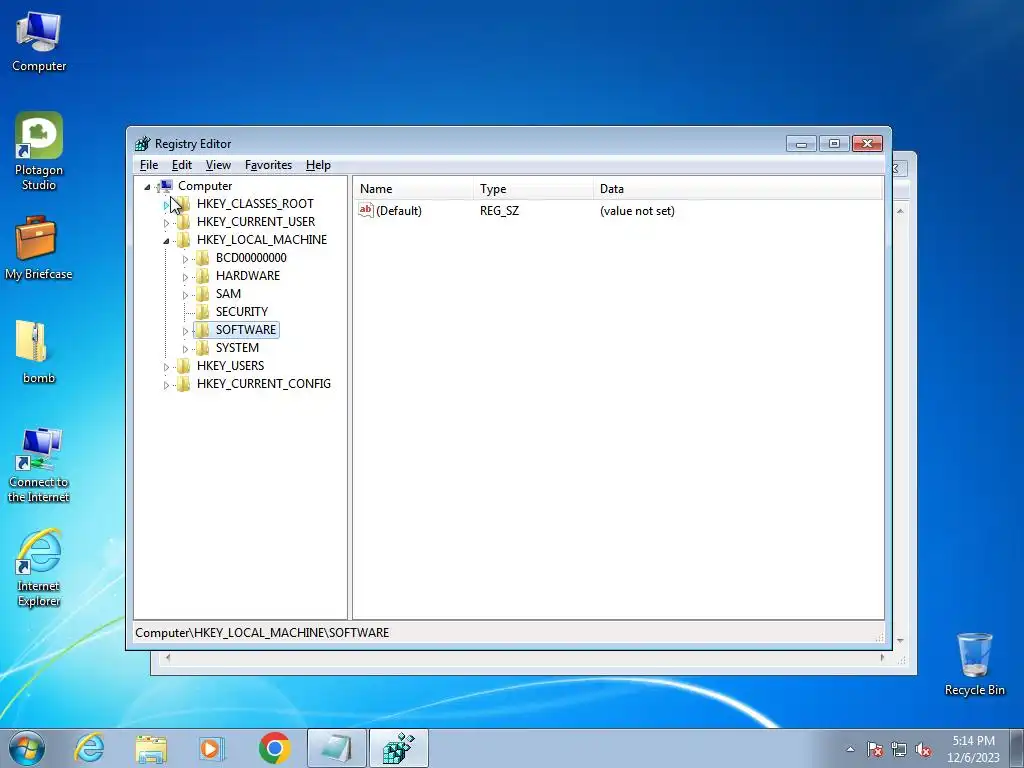Click the taskbar clock and date

coord(973,749)
